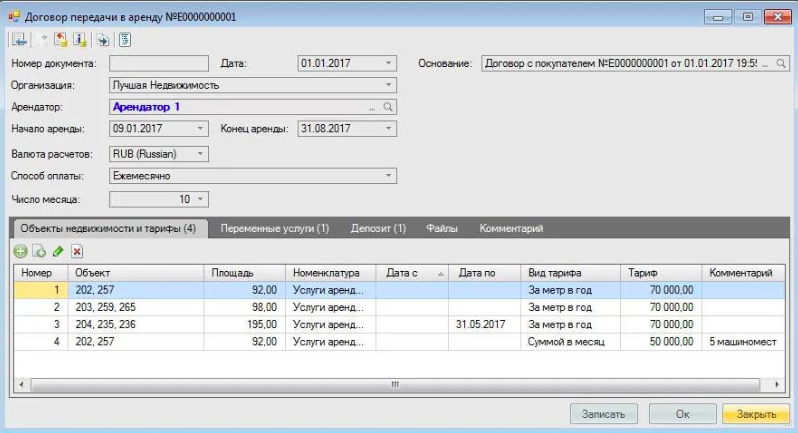
Task: Click the row number 4 cell
Action: pyautogui.click(x=41, y=342)
